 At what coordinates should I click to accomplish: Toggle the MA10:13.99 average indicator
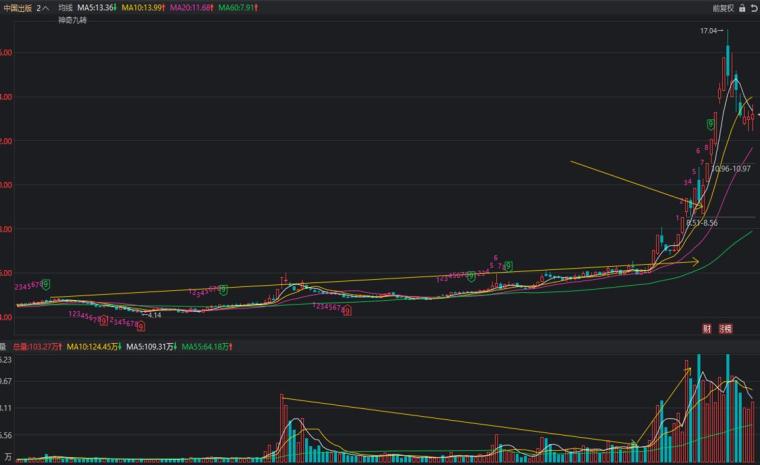(145, 7)
